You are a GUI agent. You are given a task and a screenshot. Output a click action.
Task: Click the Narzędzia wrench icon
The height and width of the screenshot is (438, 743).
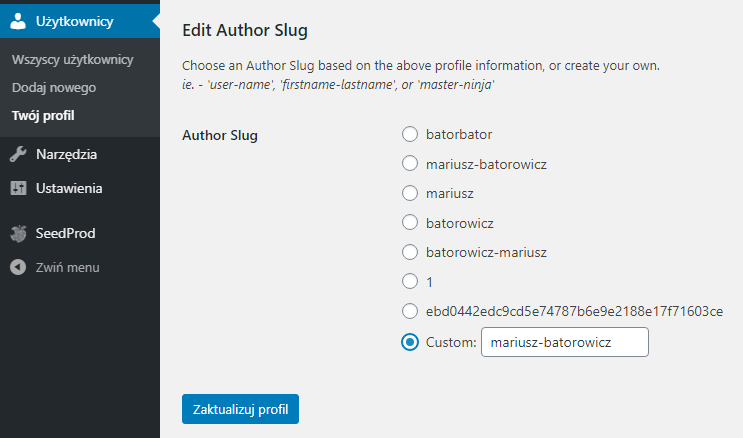tap(18, 154)
